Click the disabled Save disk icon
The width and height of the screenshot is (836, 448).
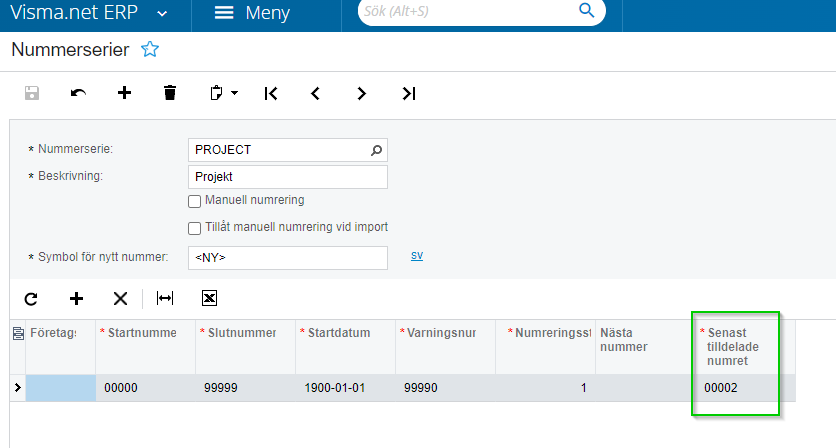coord(32,93)
